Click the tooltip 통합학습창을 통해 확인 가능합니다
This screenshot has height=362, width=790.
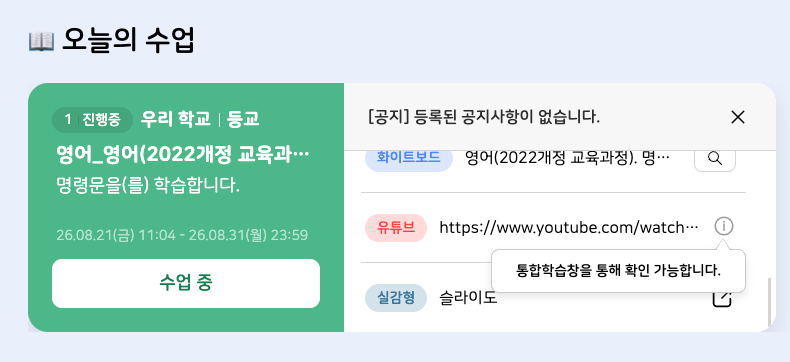tap(619, 271)
